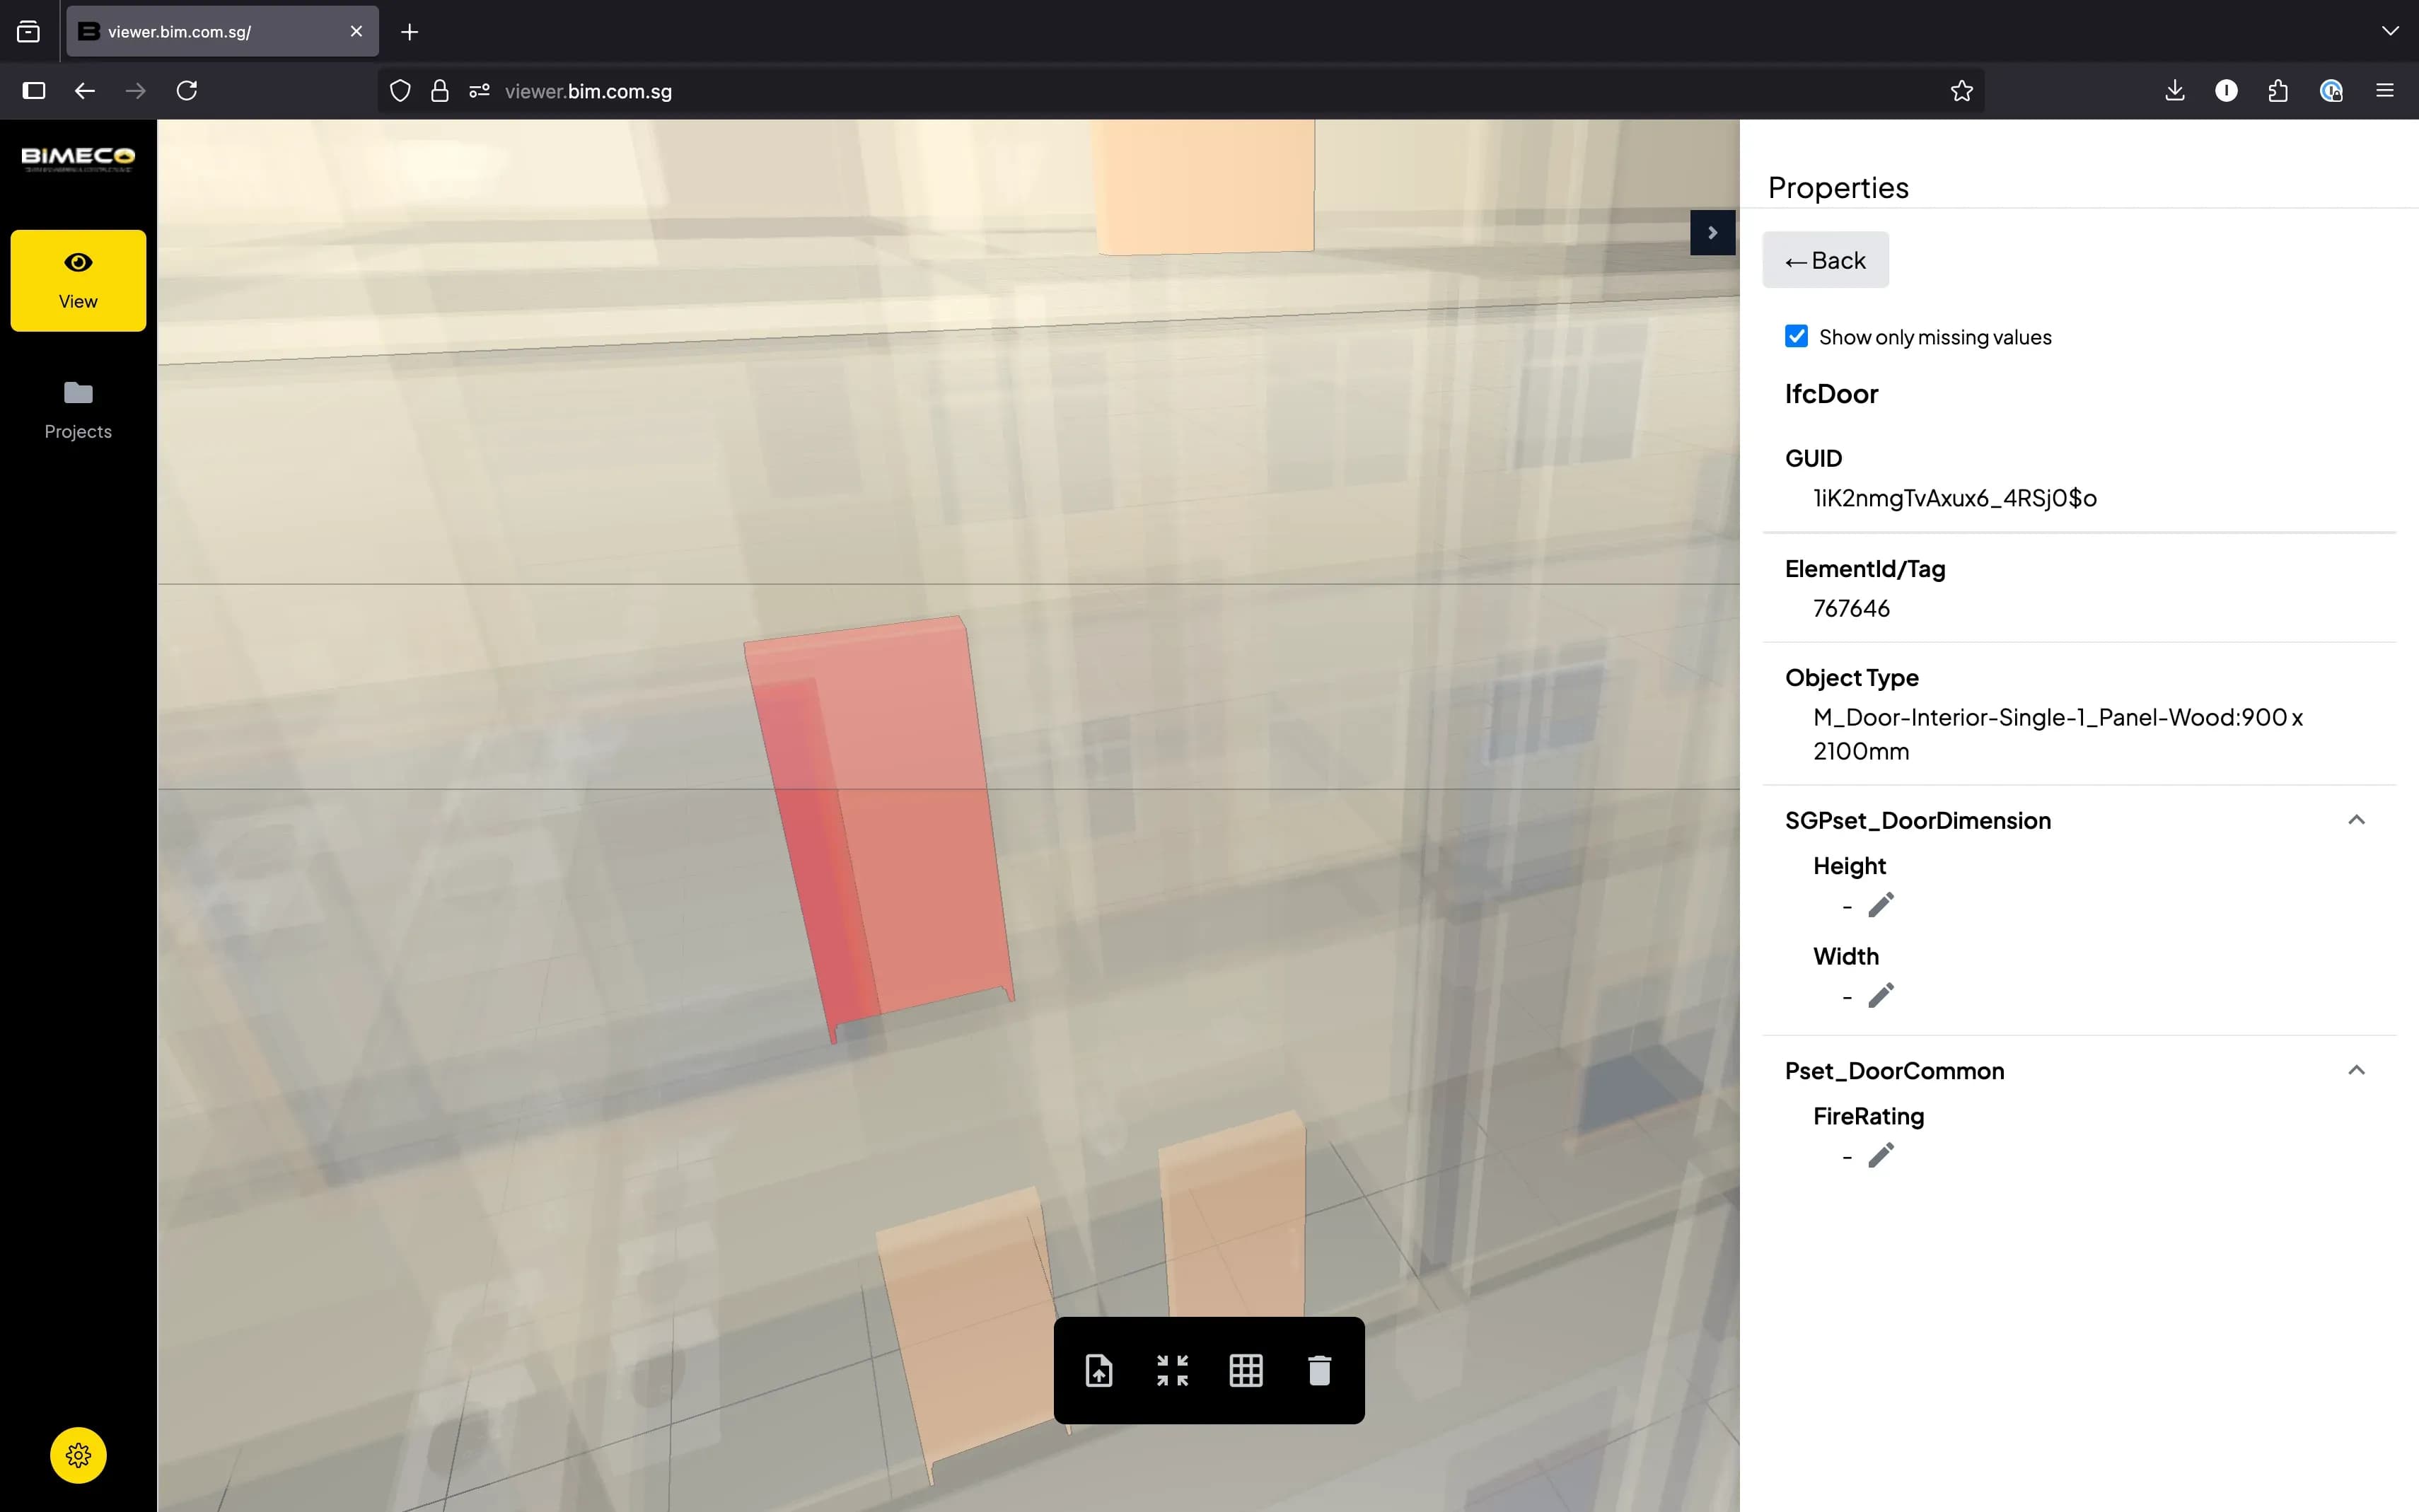Edit the Height value with the pencil icon

[x=1881, y=904]
